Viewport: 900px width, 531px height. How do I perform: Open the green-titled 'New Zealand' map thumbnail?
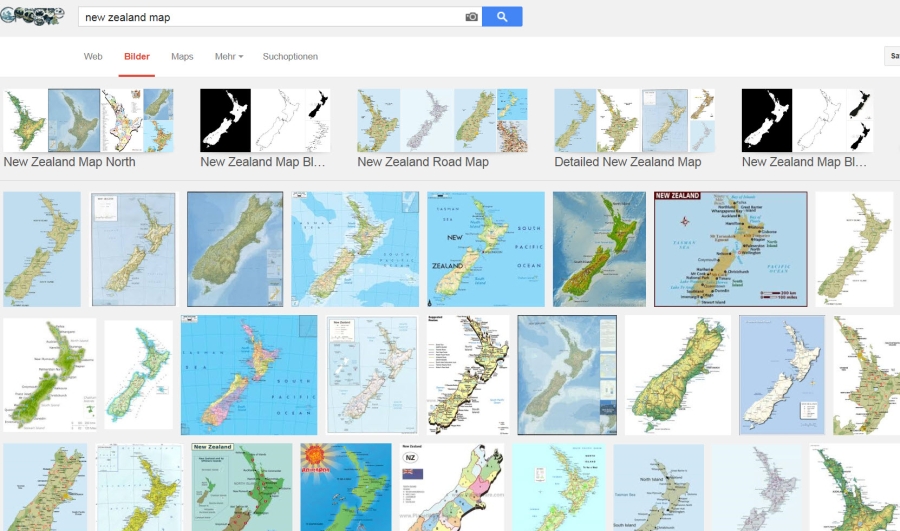242,487
